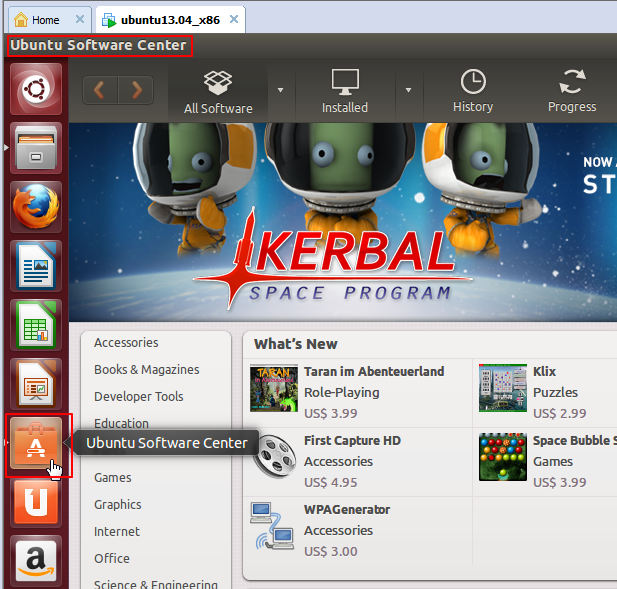Click the Puzzles label under Klix
The width and height of the screenshot is (617, 589).
click(x=555, y=392)
